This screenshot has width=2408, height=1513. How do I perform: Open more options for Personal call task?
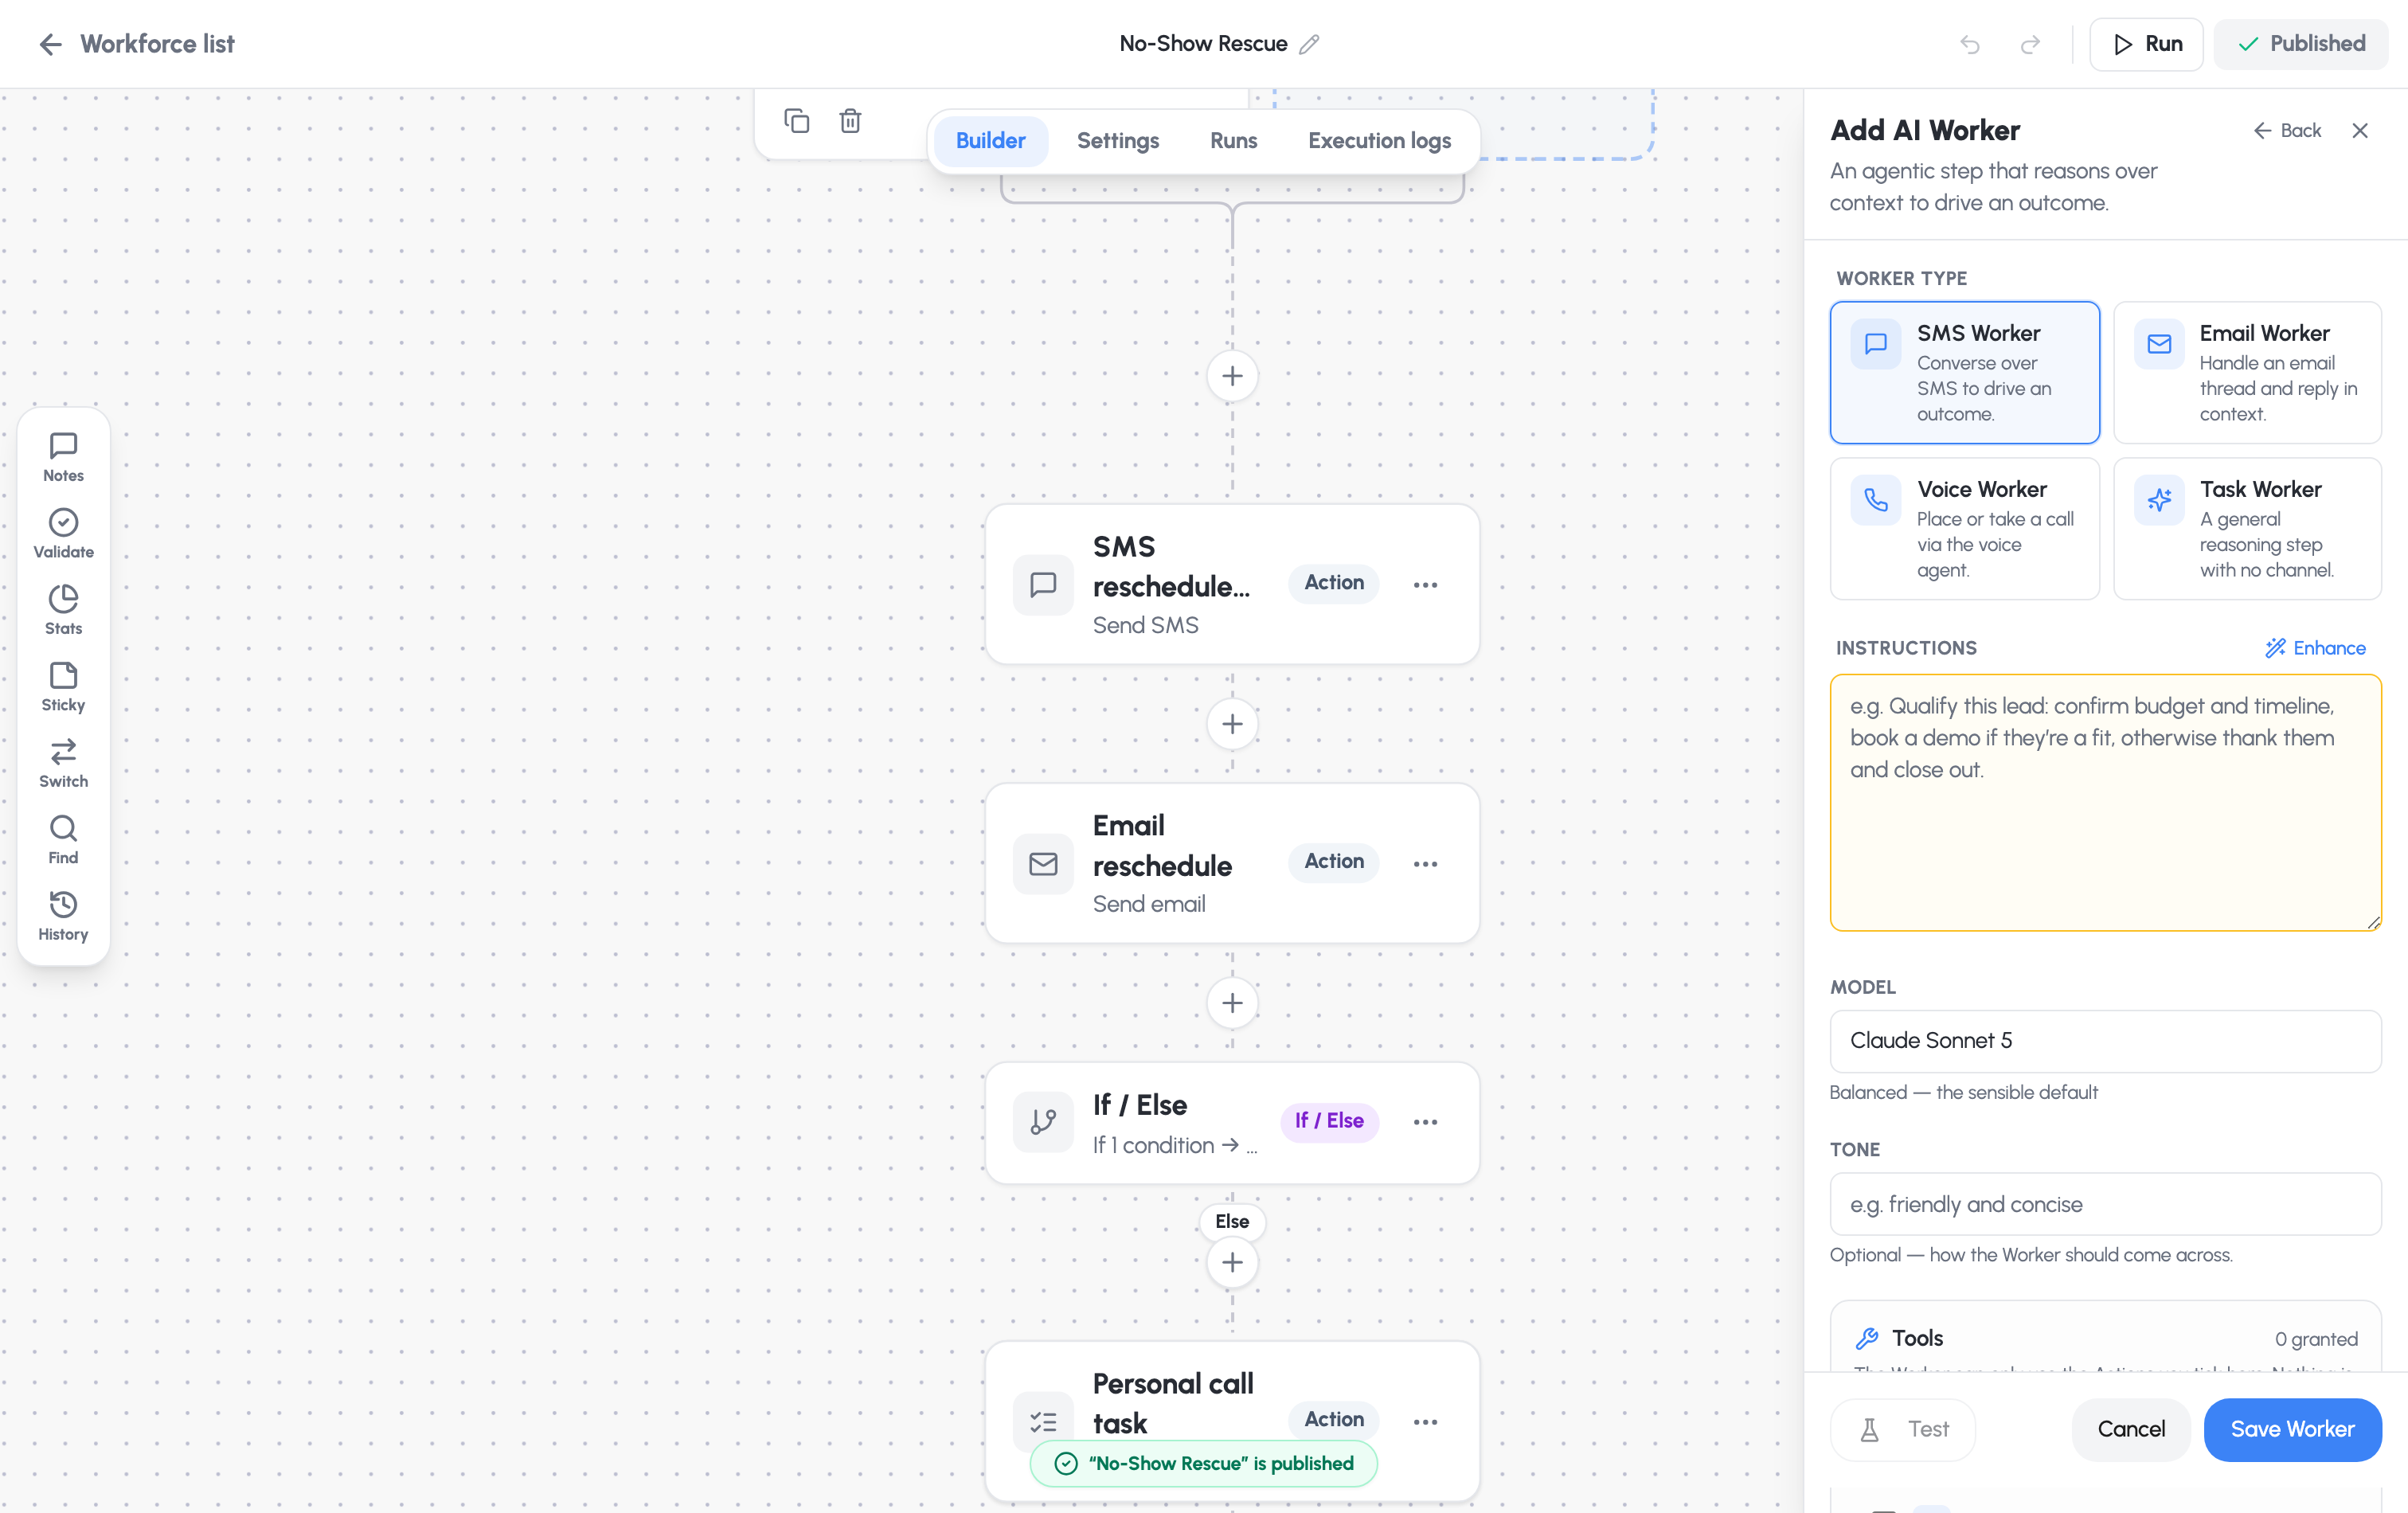[1425, 1421]
